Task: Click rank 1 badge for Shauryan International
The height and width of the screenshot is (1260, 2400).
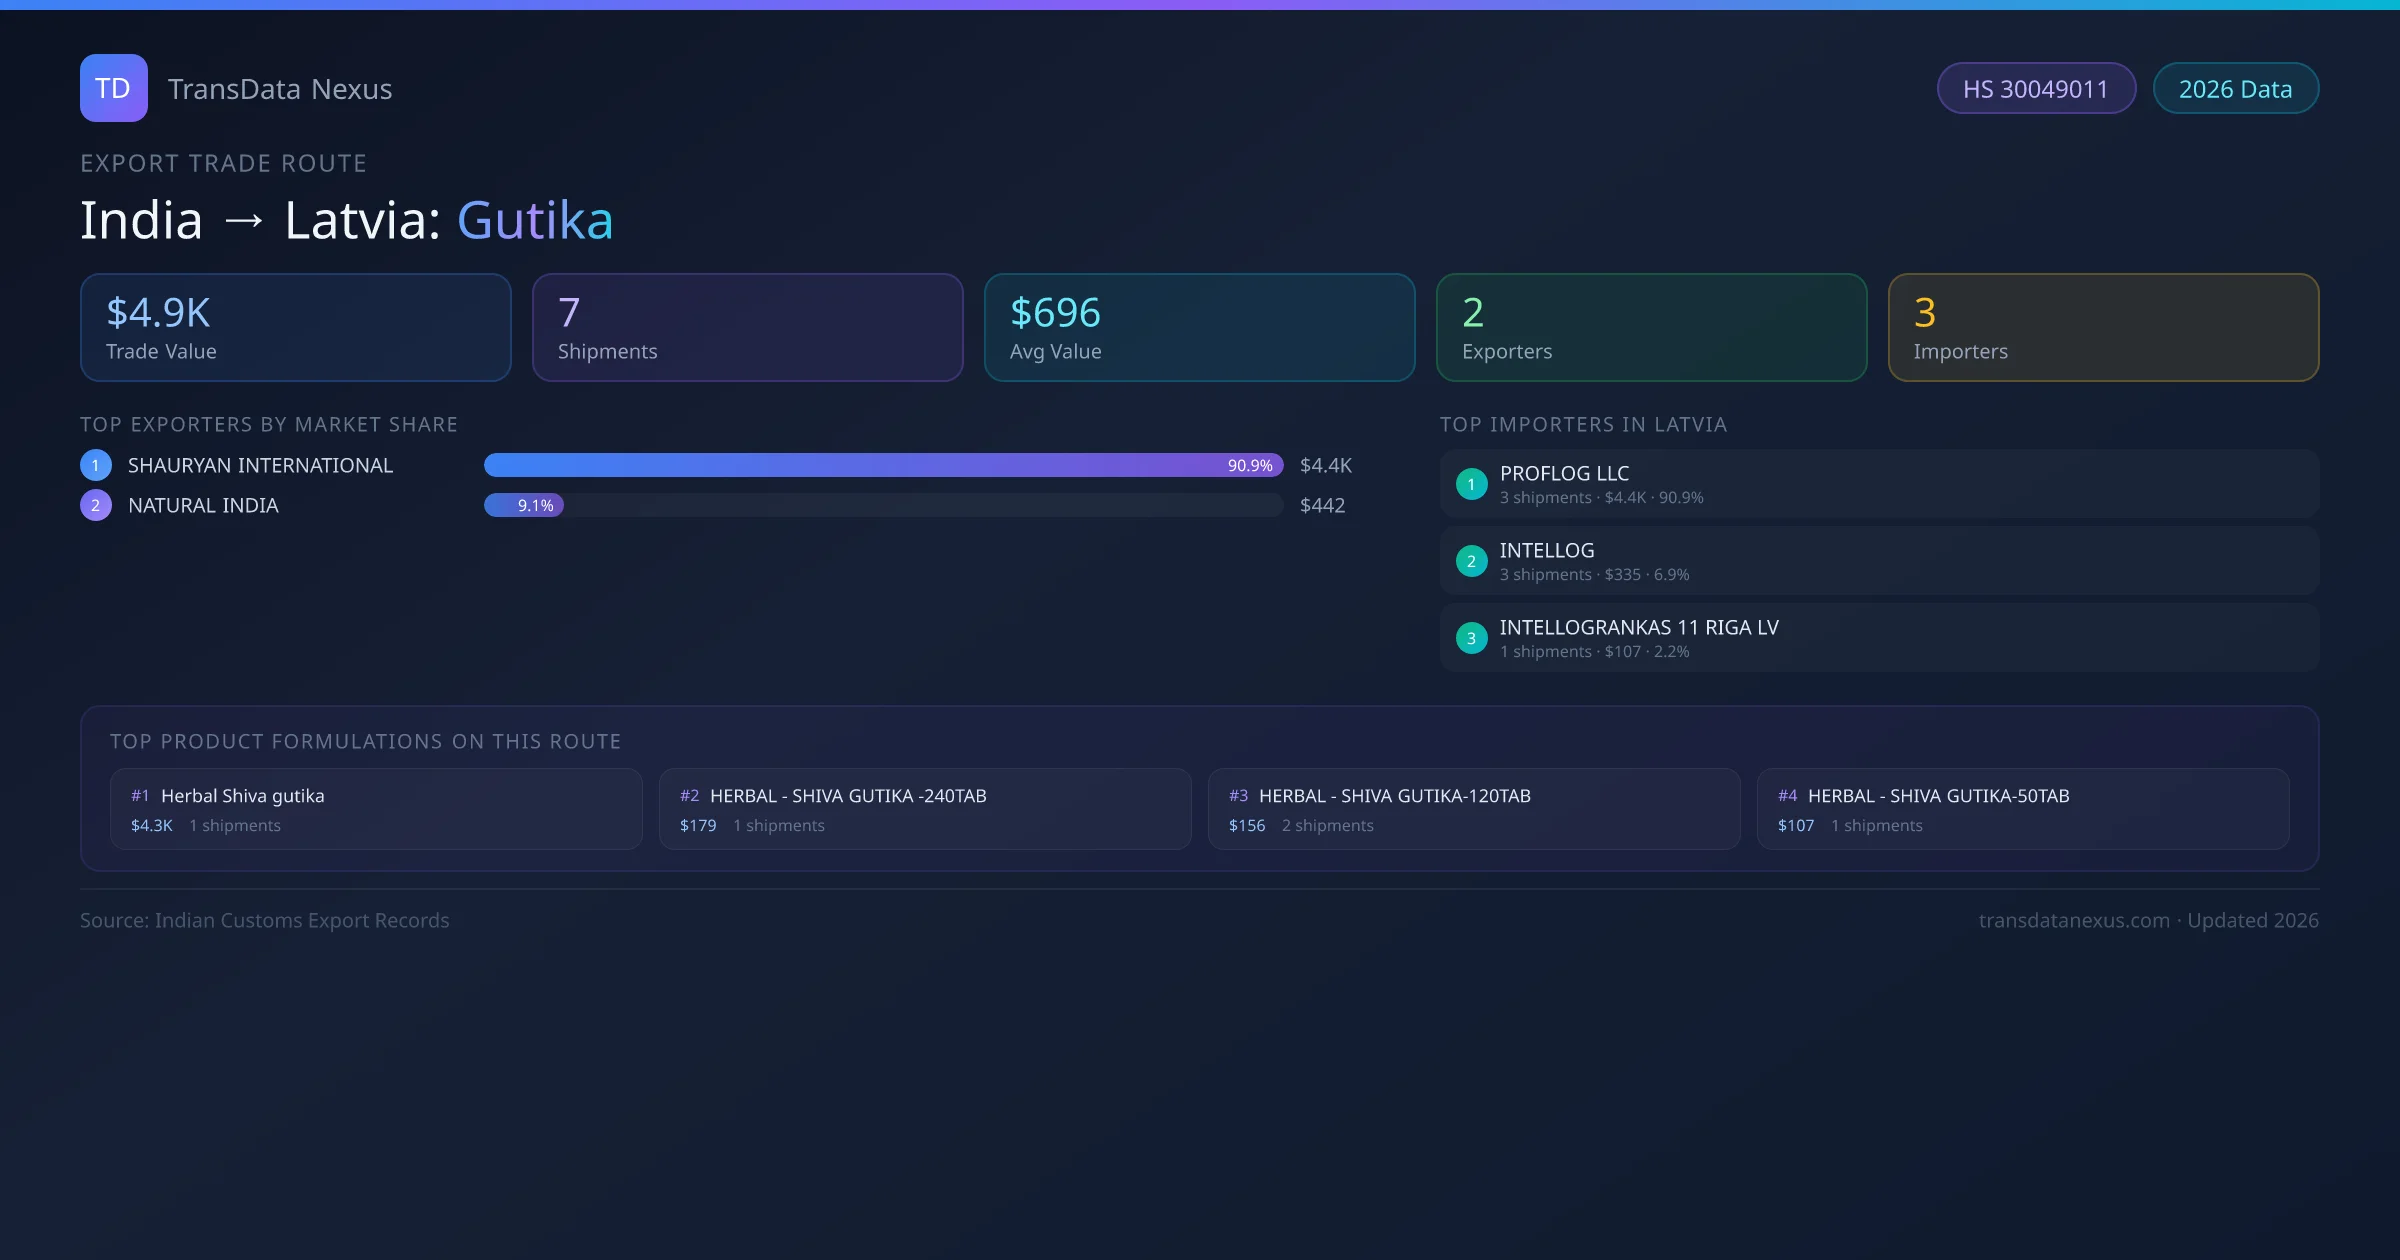Action: [x=96, y=465]
